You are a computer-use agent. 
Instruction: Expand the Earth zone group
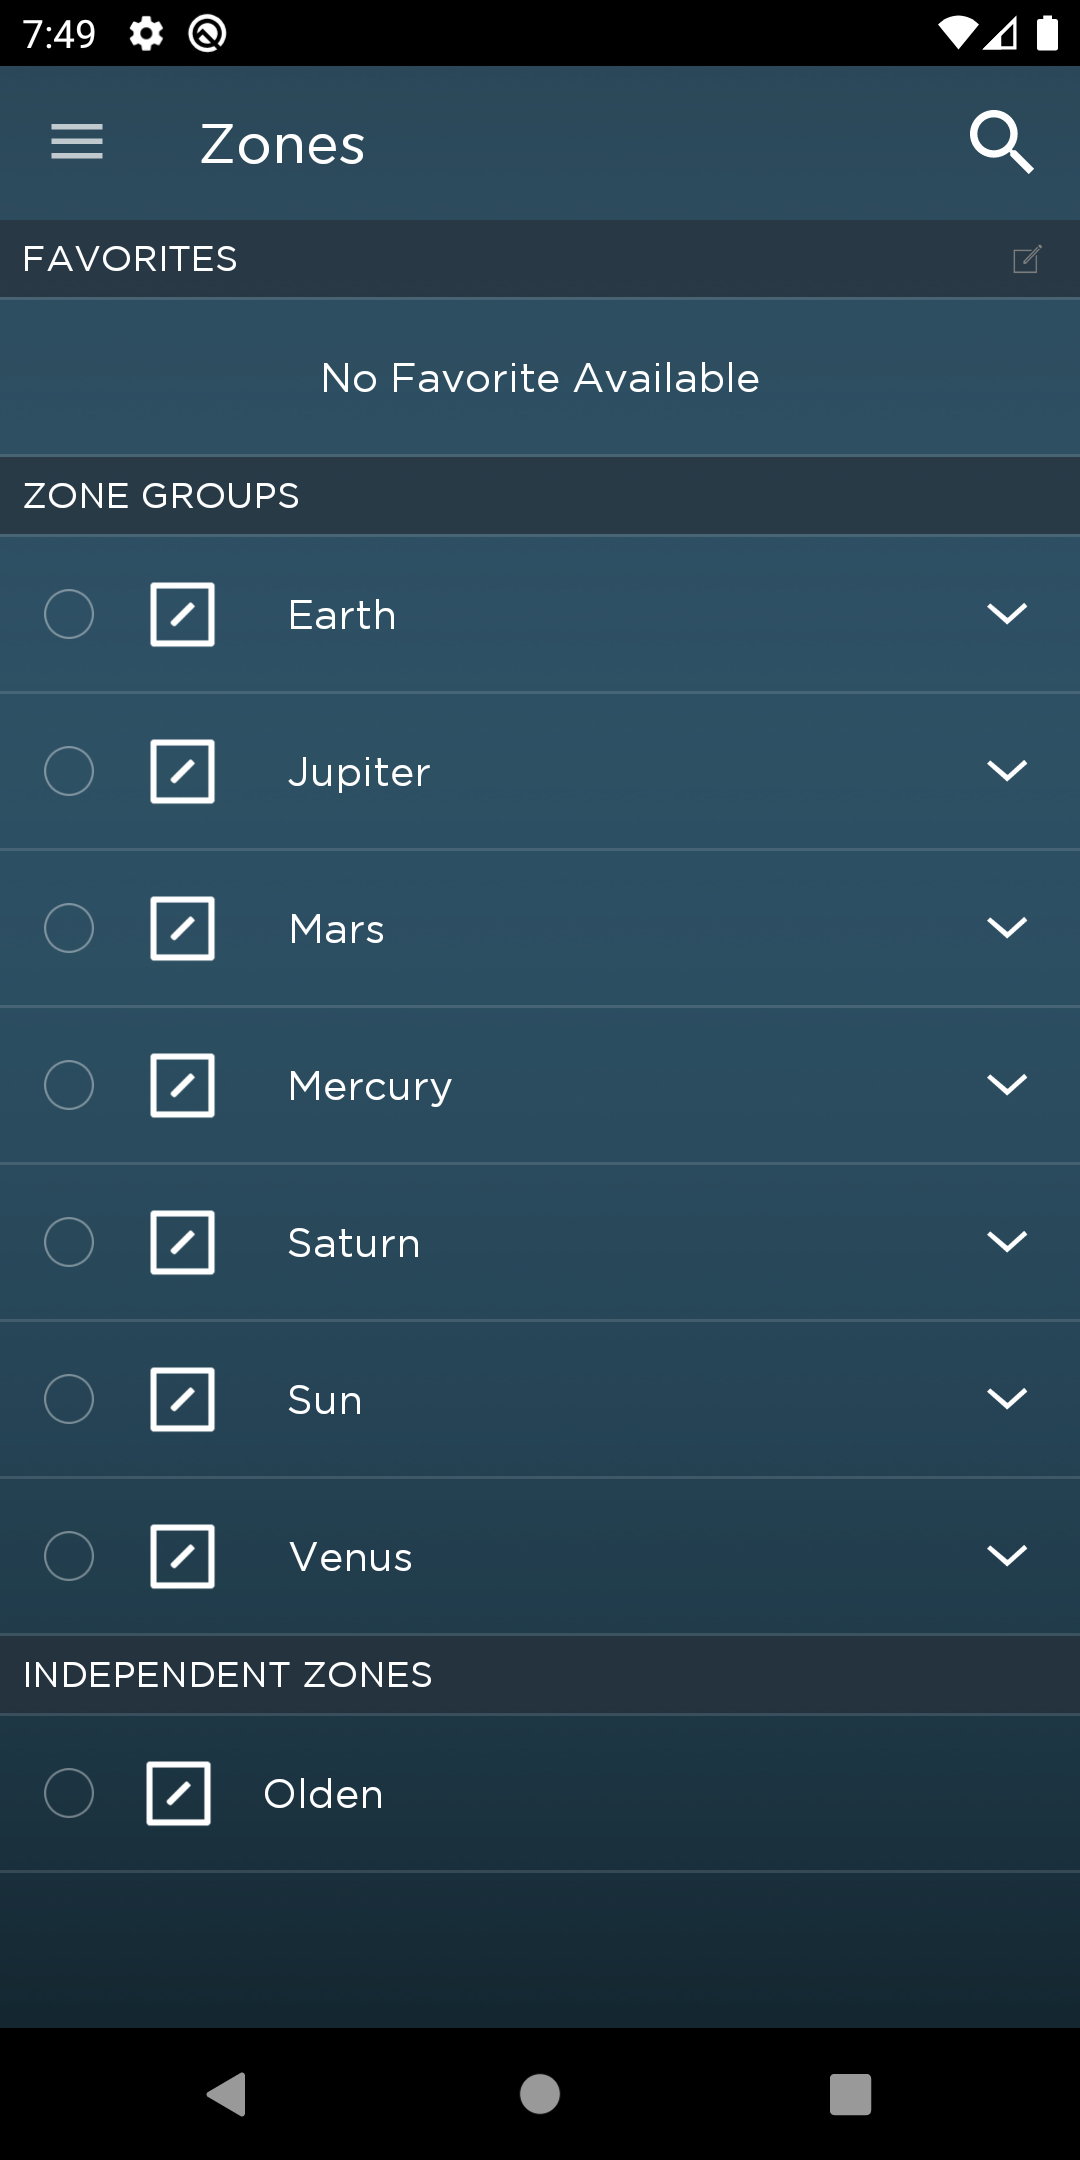(1007, 614)
